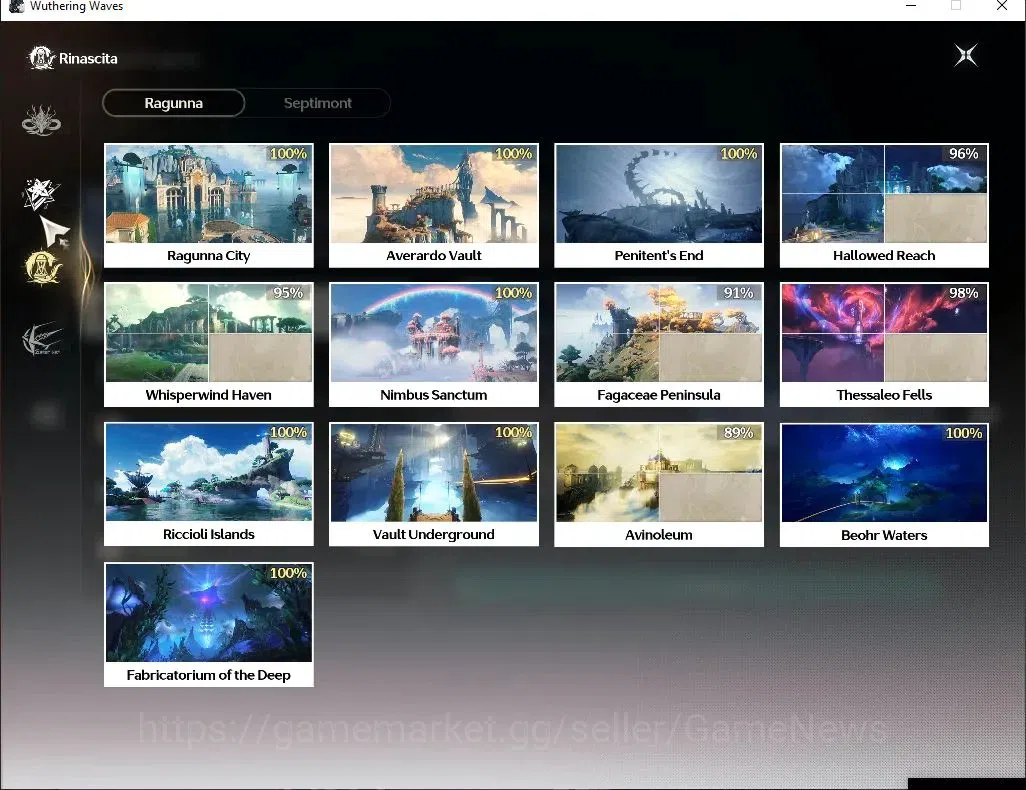This screenshot has width=1026, height=790.
Task: Click the 96% progress on Hallowed Reach
Action: tap(963, 154)
